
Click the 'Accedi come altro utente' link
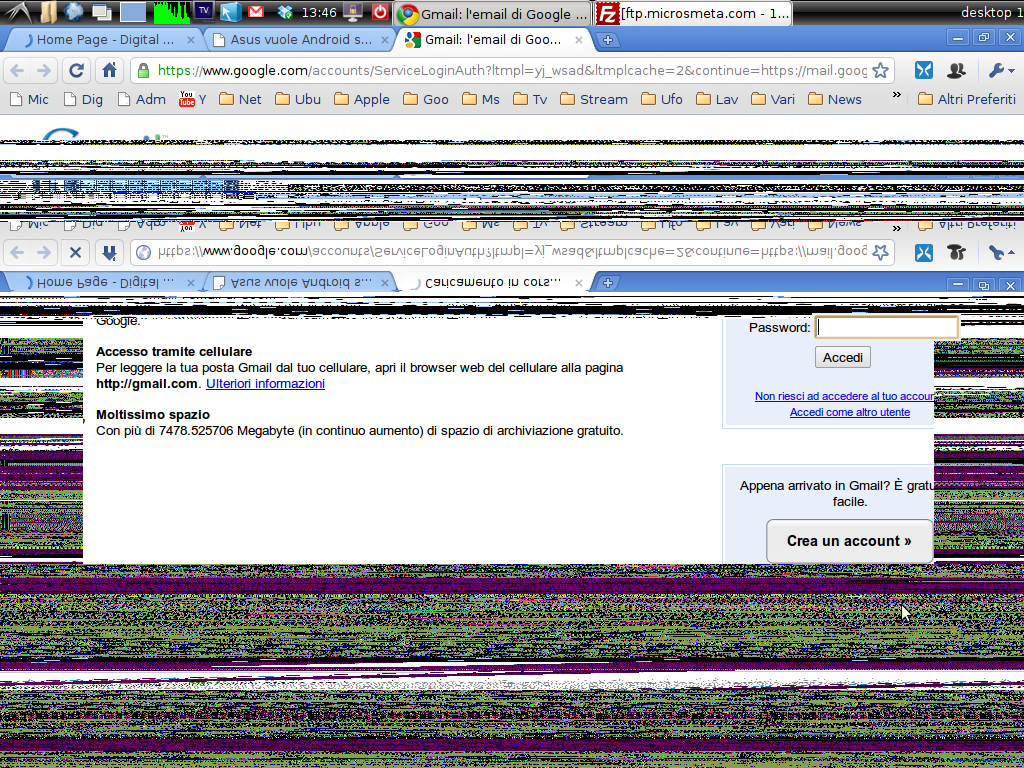pyautogui.click(x=850, y=412)
